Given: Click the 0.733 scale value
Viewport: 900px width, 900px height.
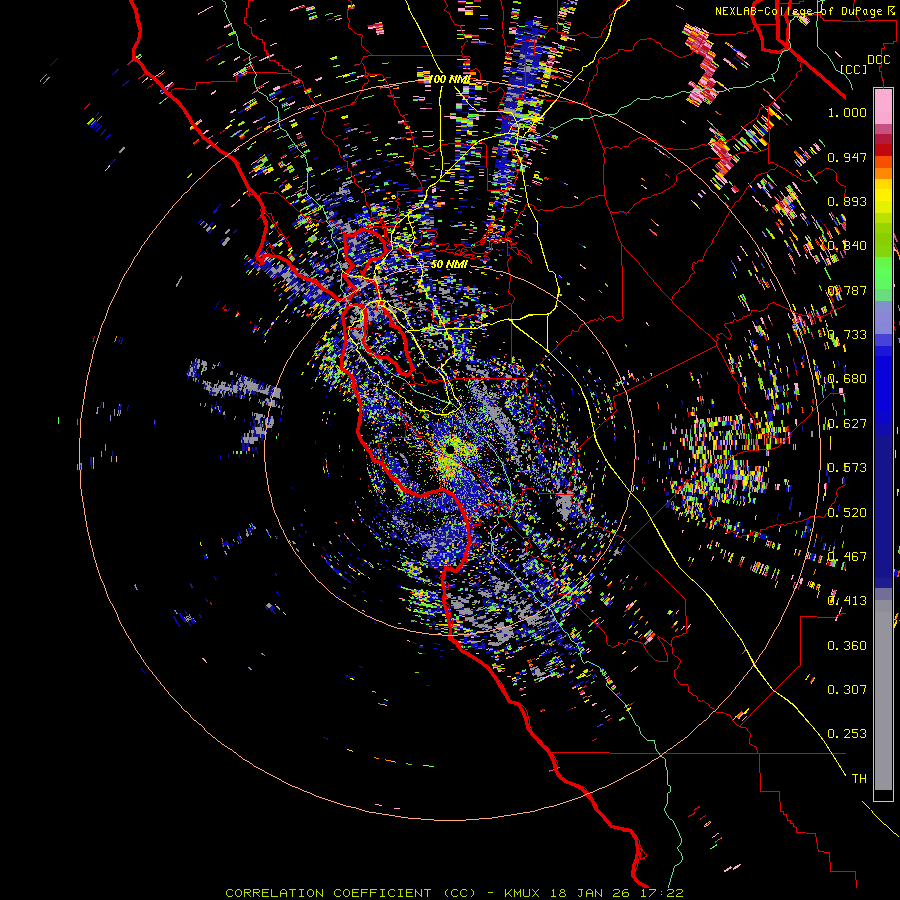Looking at the screenshot, I should coord(847,335).
